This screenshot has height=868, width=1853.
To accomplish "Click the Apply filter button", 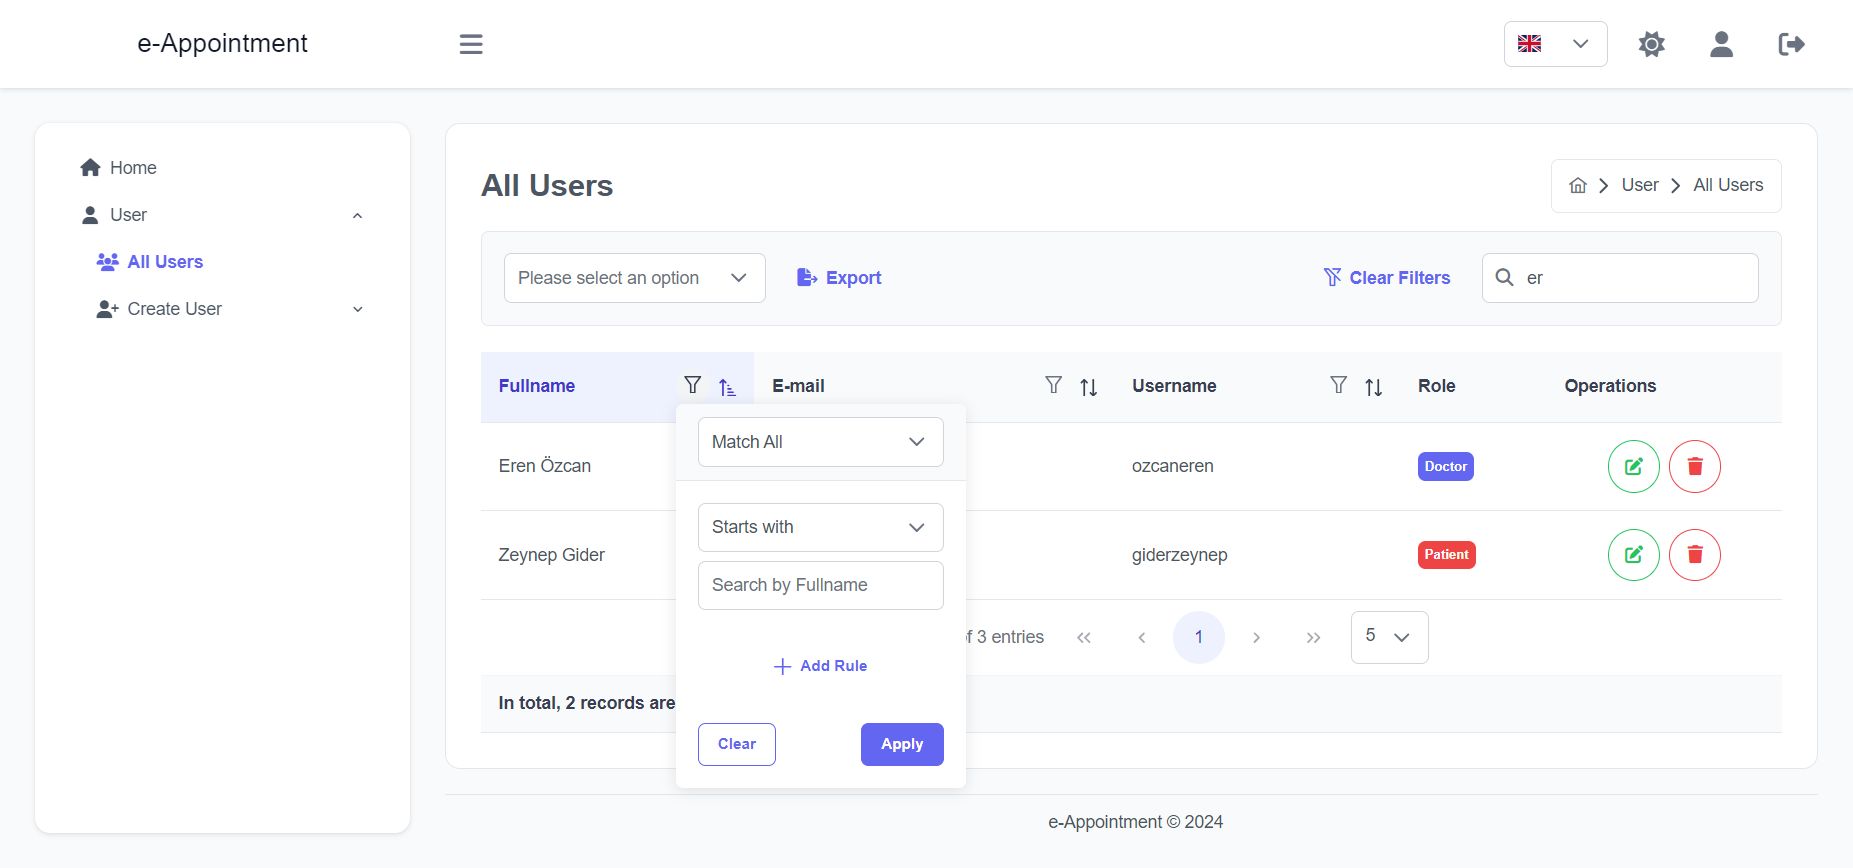I will 902,744.
